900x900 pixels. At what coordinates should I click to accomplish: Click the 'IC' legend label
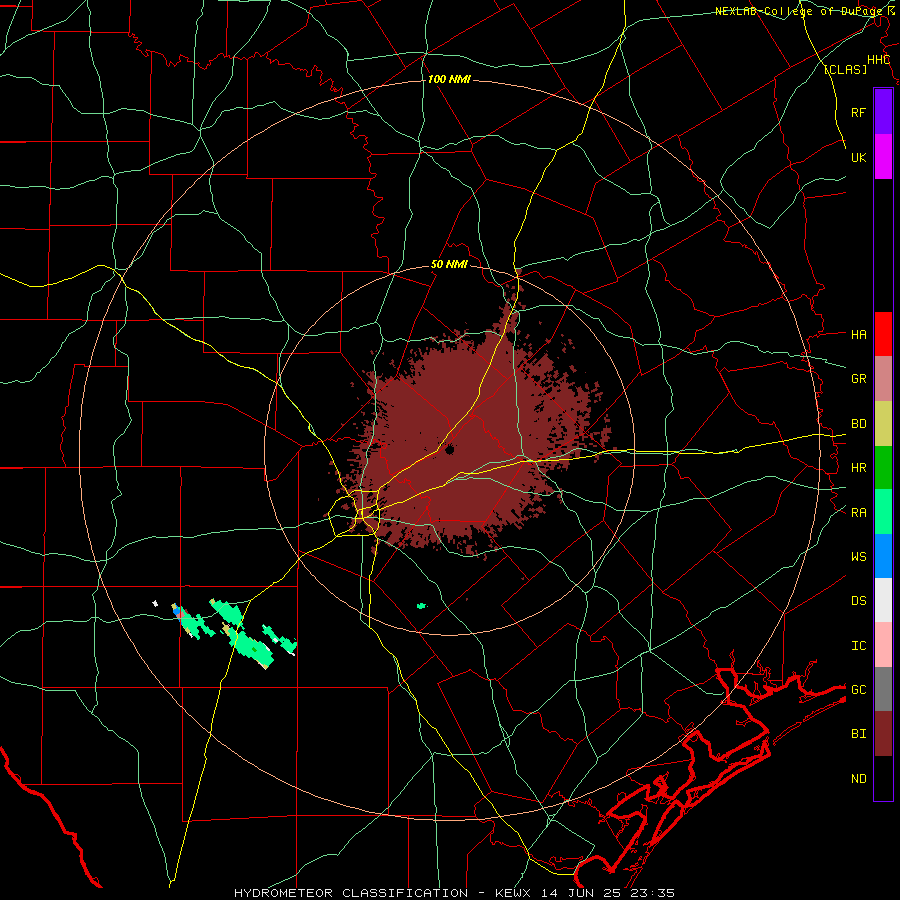858,646
